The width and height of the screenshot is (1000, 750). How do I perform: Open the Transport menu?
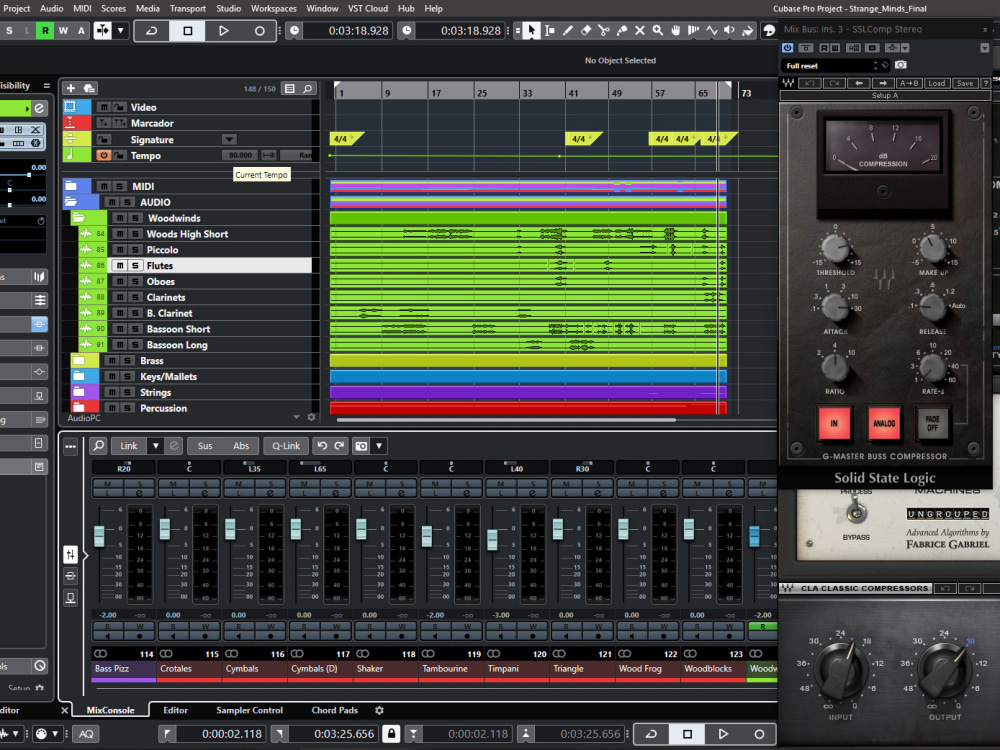tap(188, 8)
